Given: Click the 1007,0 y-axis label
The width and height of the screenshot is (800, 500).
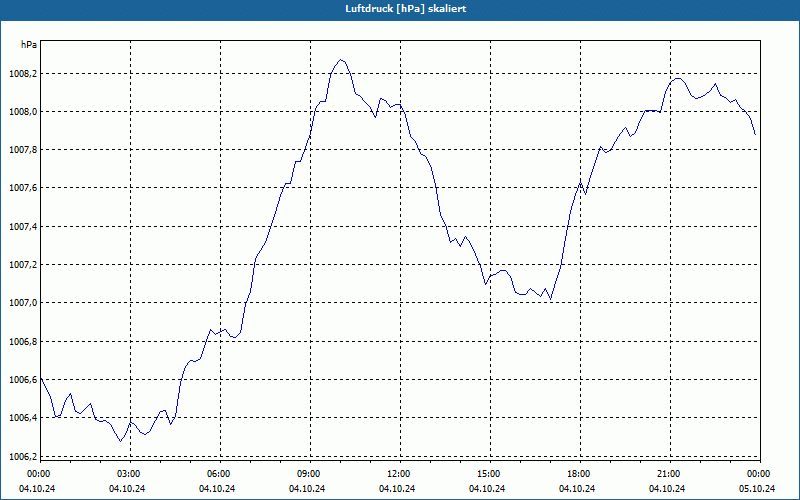Looking at the screenshot, I should click(x=23, y=303).
